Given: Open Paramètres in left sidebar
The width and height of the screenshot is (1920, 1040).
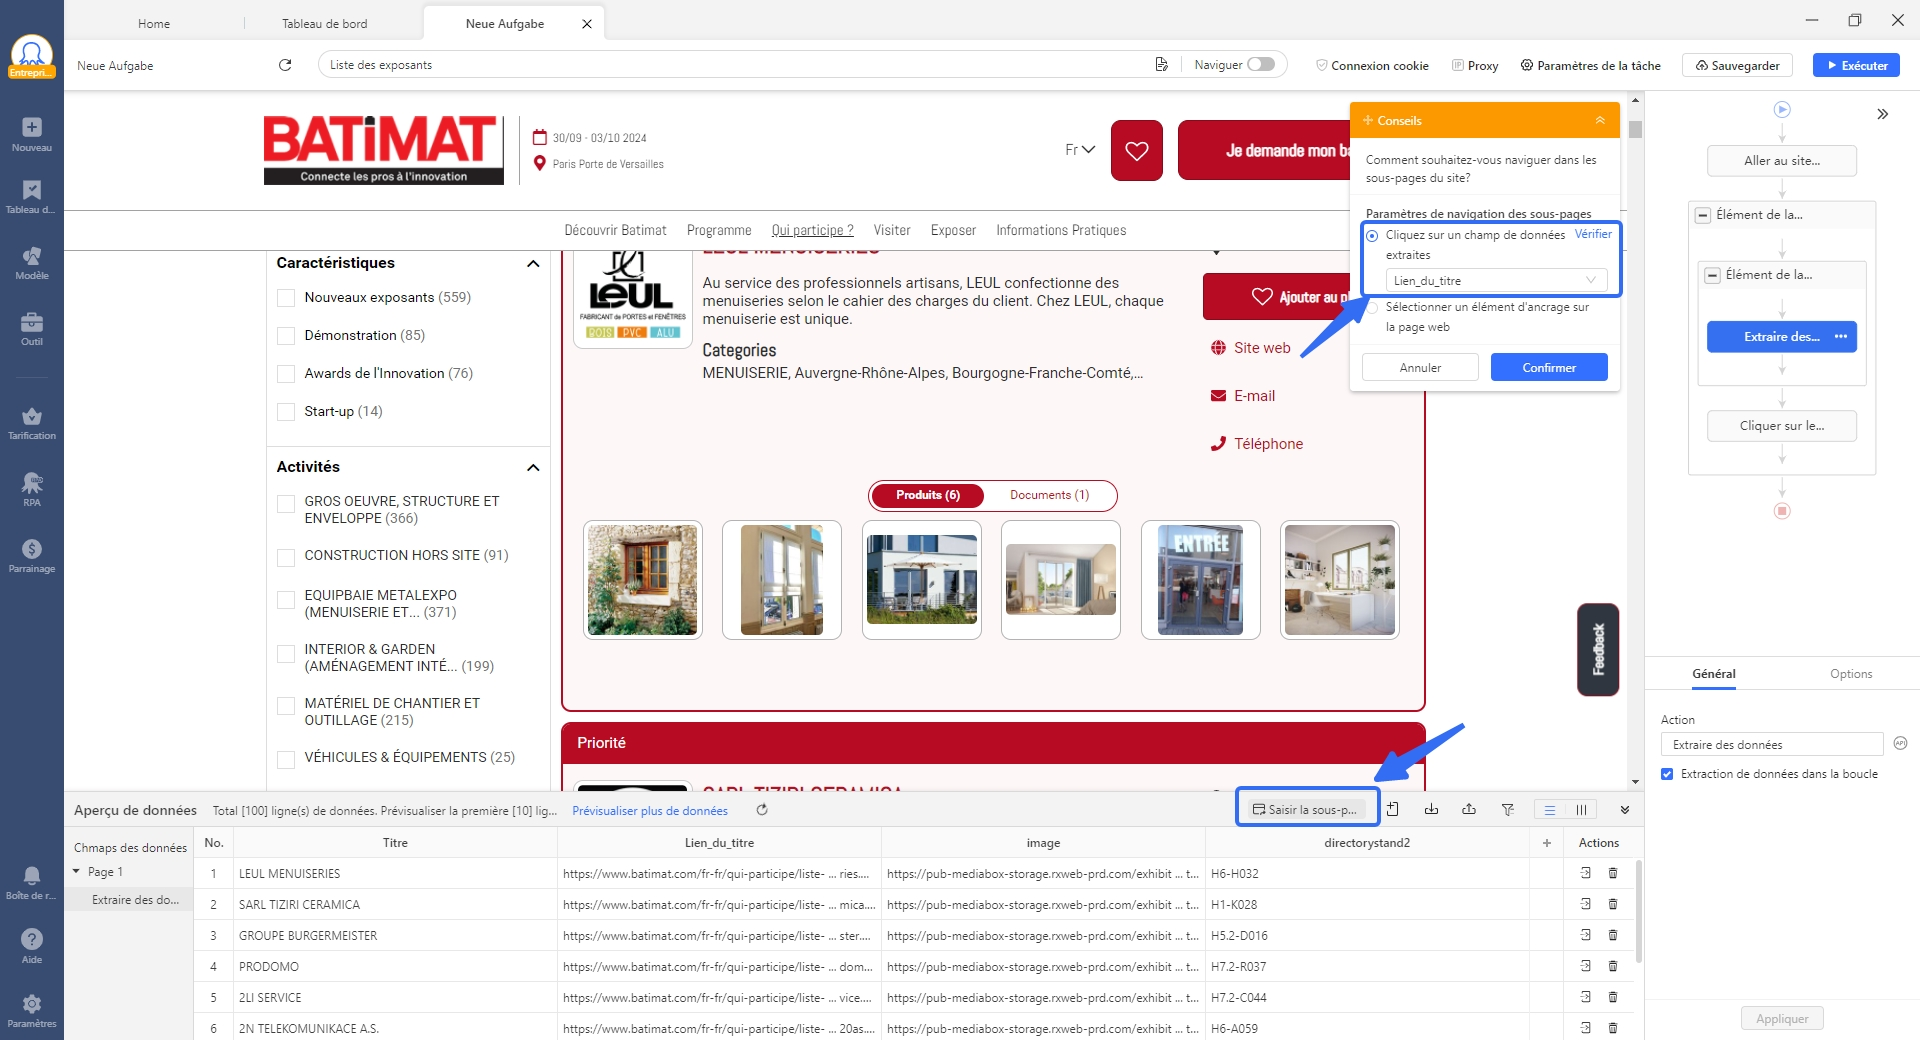Looking at the screenshot, I should pyautogui.click(x=32, y=1011).
